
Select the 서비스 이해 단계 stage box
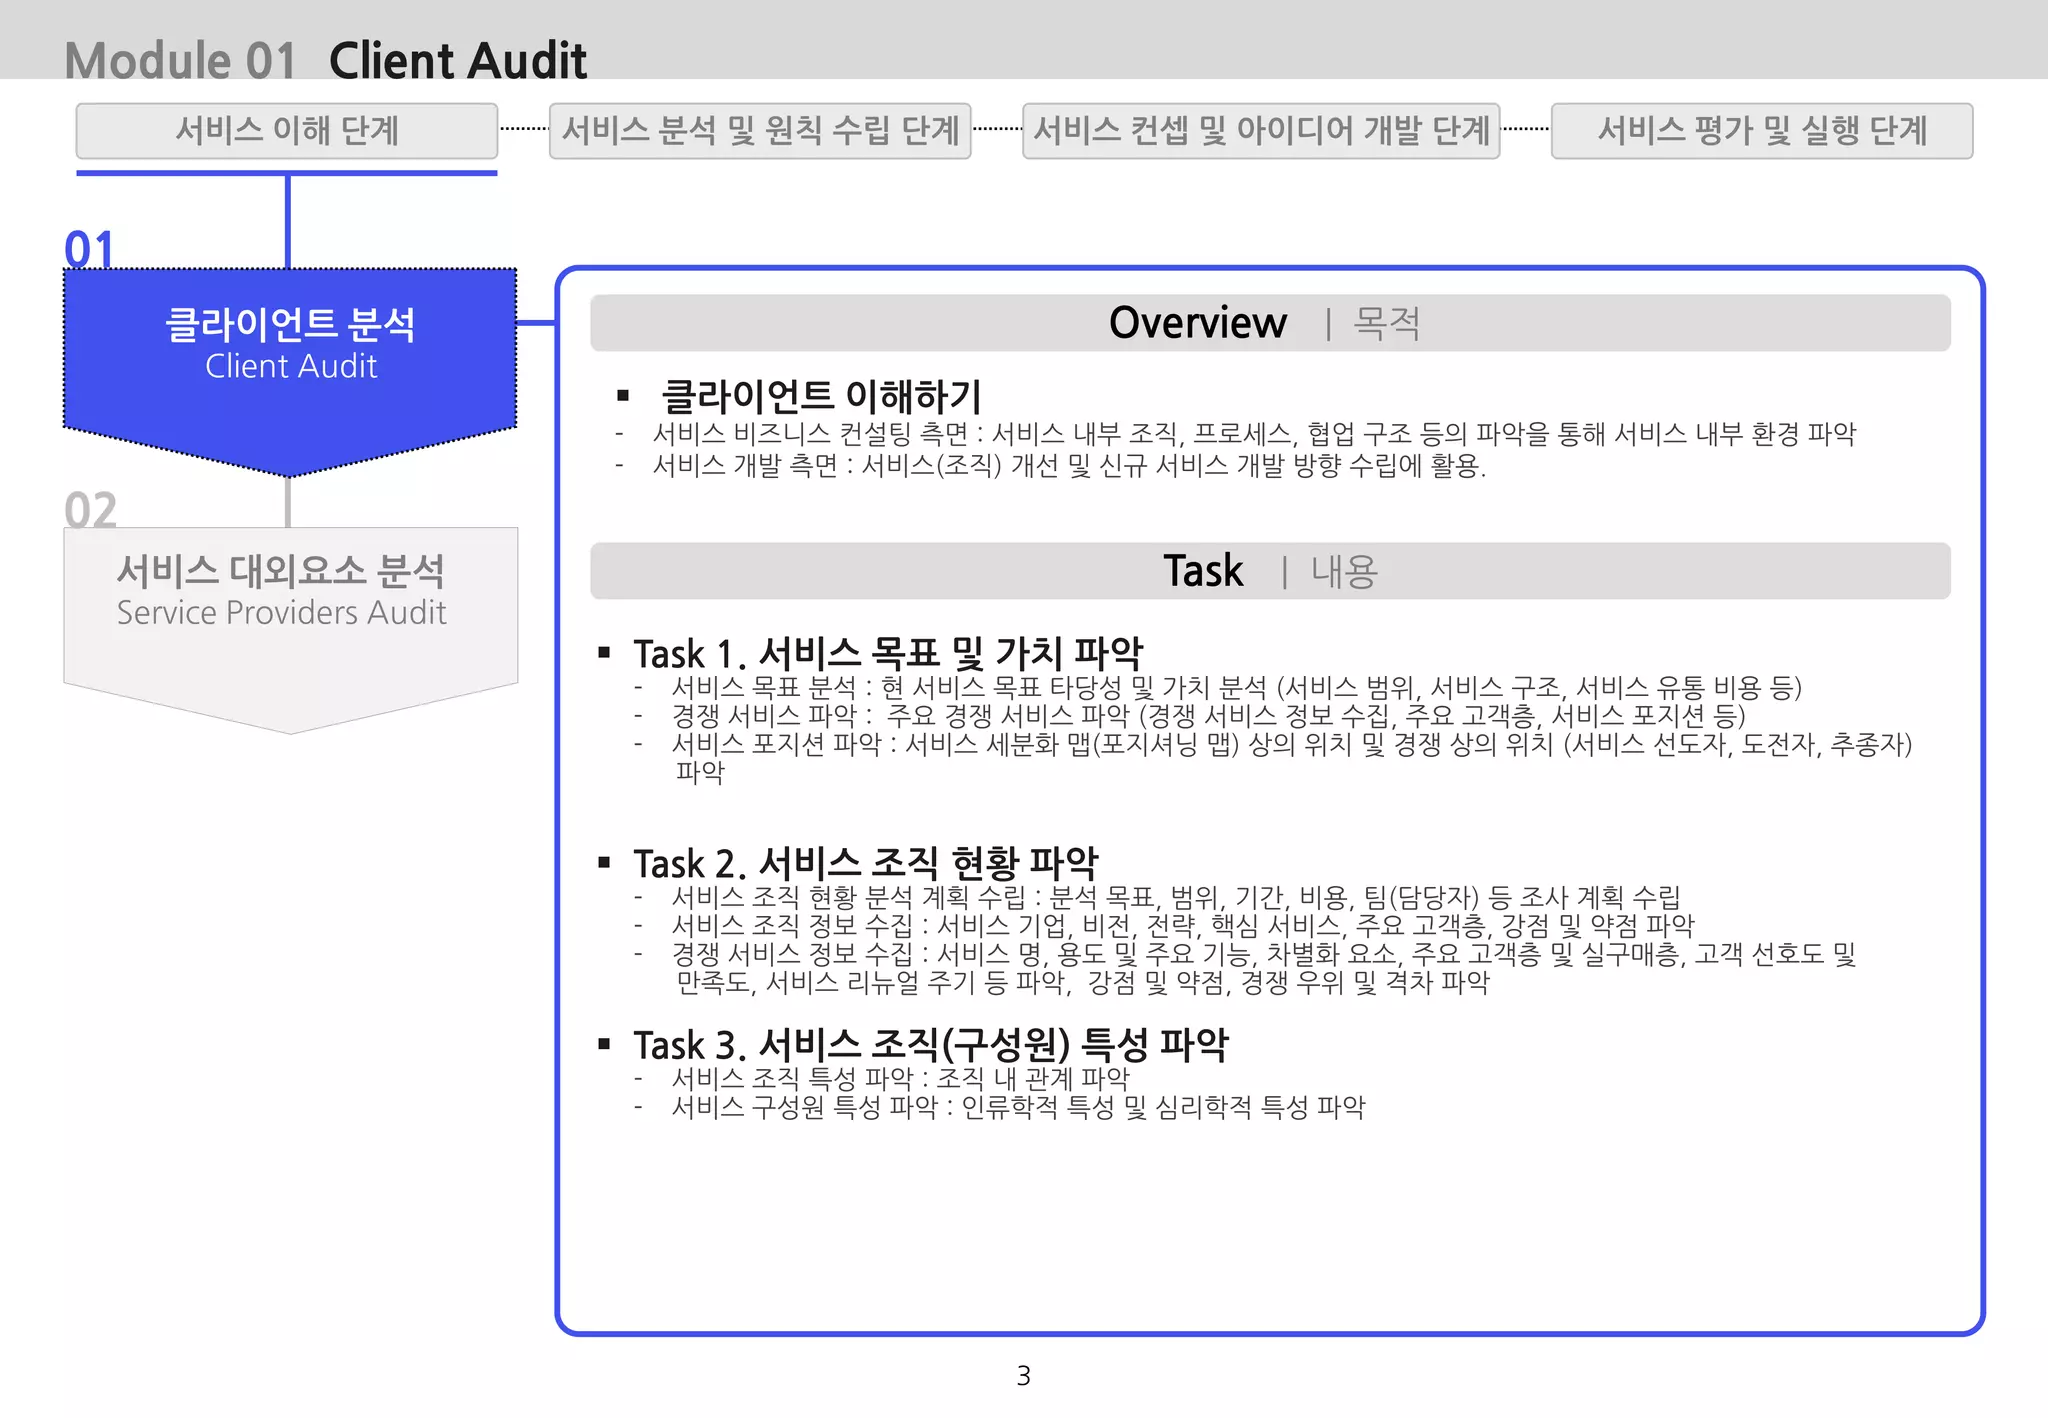pyautogui.click(x=287, y=131)
